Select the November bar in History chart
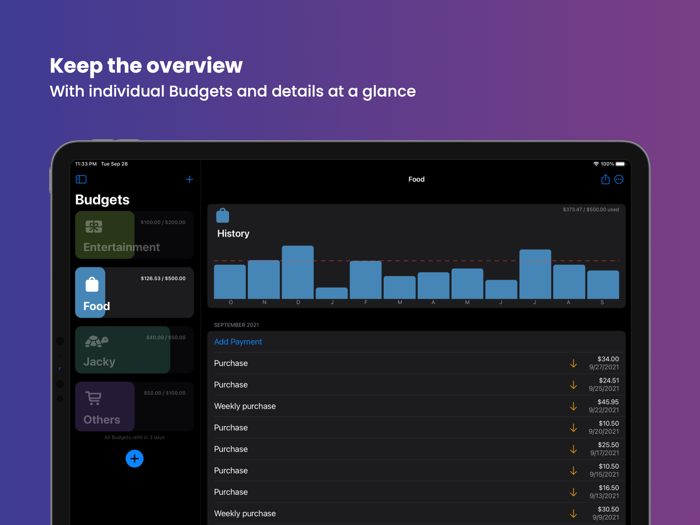This screenshot has height=525, width=700. 264,279
